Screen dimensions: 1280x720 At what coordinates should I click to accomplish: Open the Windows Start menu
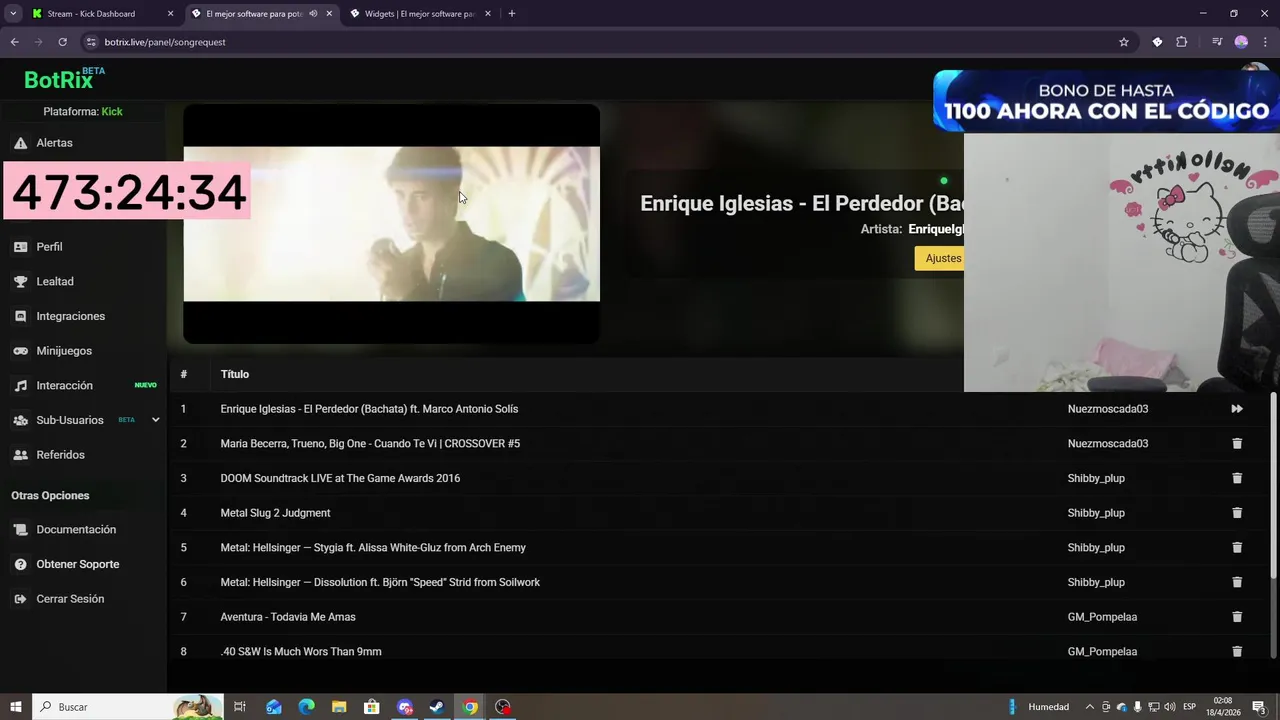[15, 707]
